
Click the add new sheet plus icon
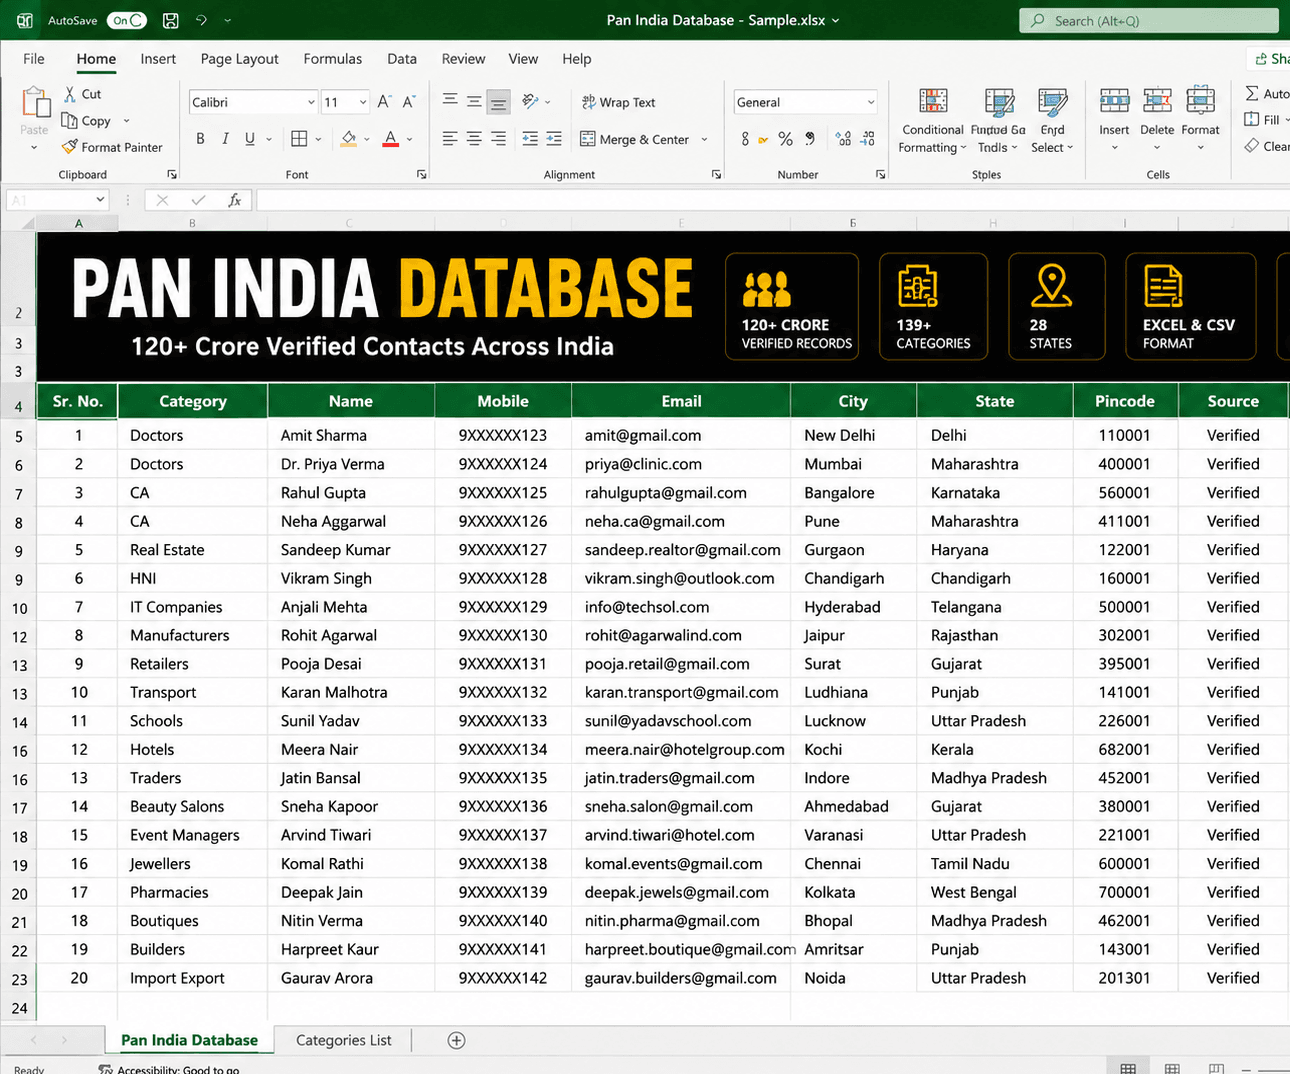click(456, 1040)
